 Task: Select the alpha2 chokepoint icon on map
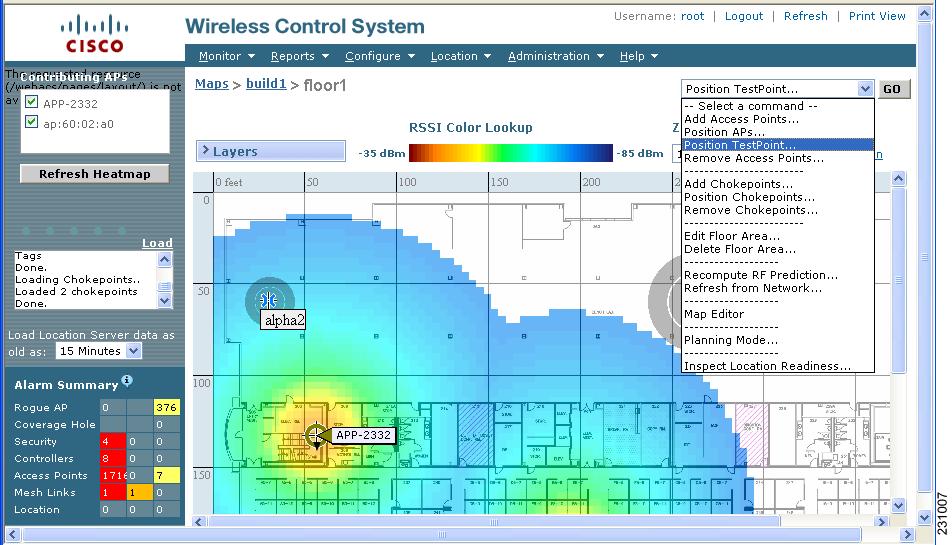[268, 299]
